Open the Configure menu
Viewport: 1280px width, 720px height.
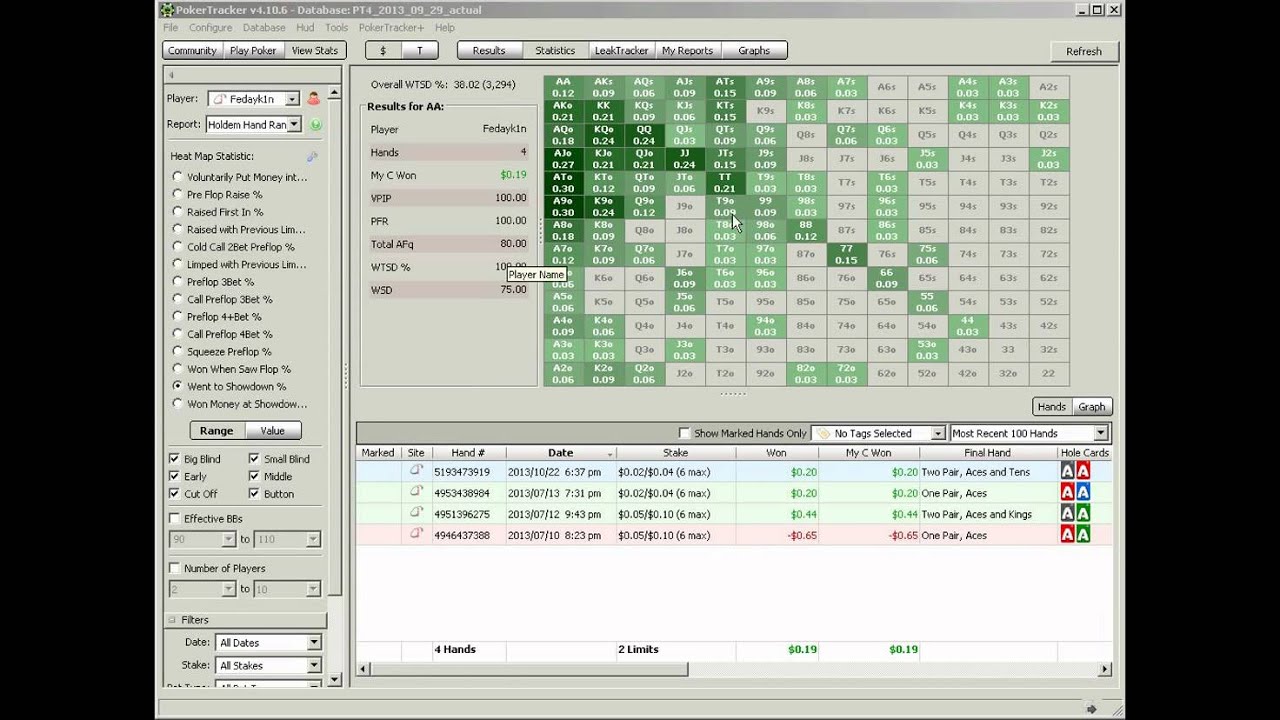(210, 28)
